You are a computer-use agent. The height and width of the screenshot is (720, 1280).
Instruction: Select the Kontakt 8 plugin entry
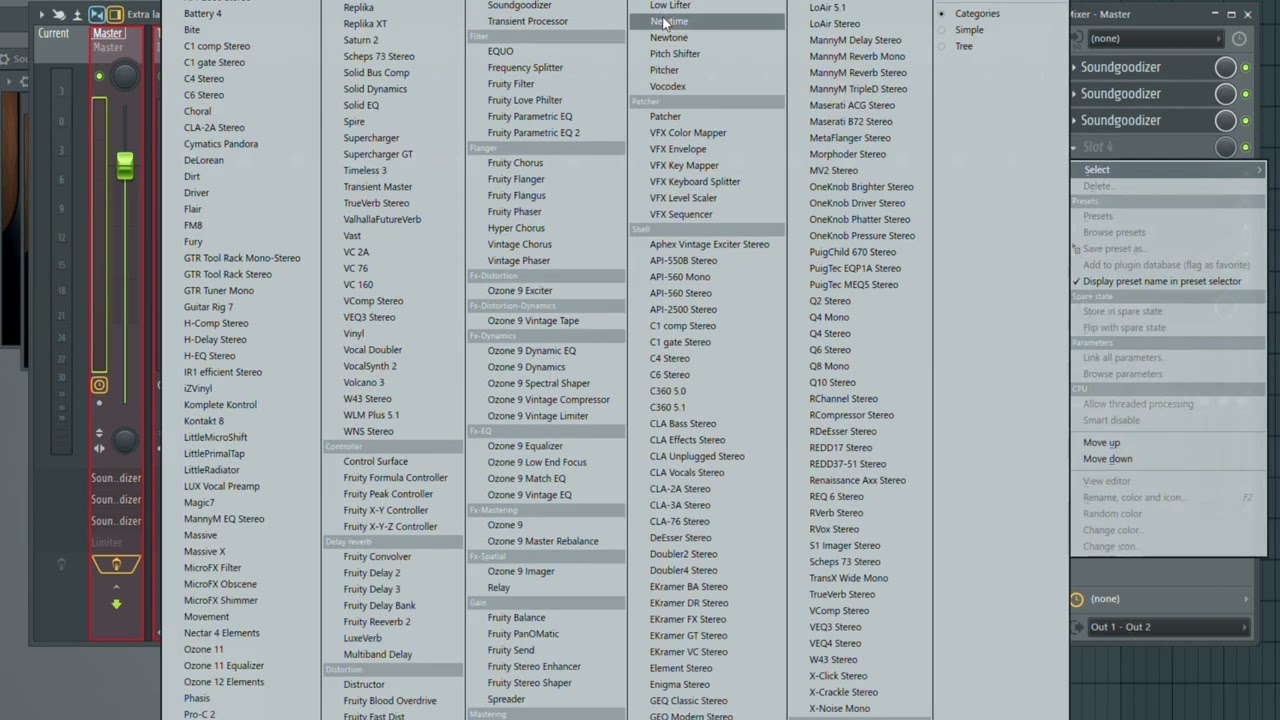point(203,421)
